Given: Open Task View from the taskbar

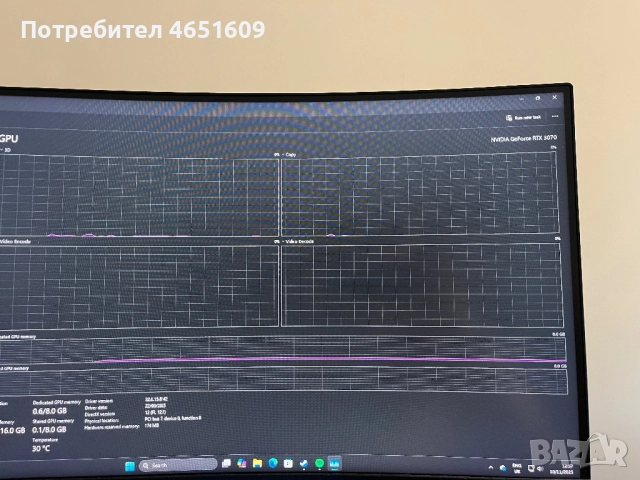Looking at the screenshot, I should [226, 463].
